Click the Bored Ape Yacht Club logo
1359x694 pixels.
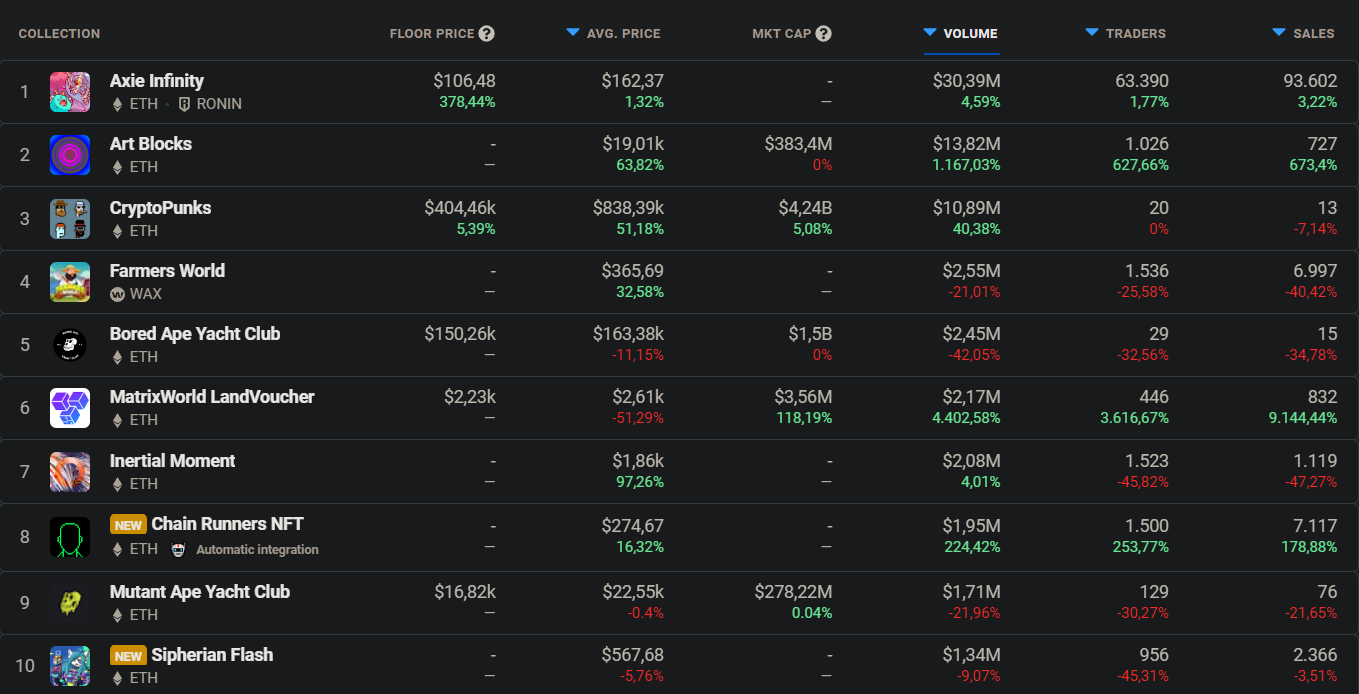tap(70, 345)
